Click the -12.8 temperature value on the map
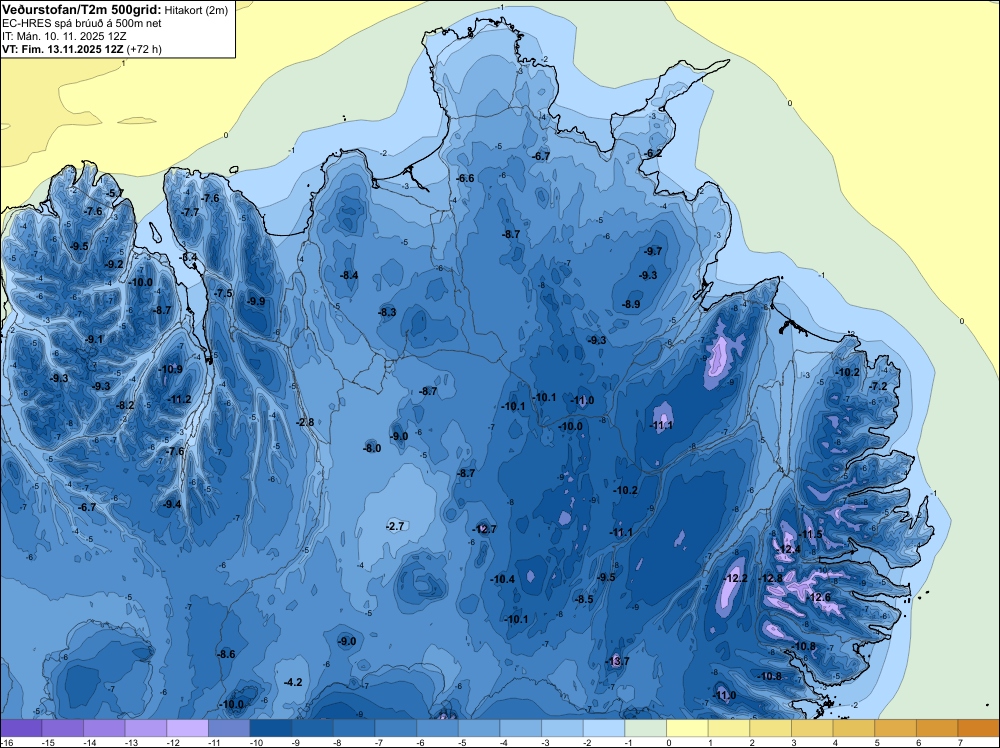The width and height of the screenshot is (1000, 748). [770, 578]
